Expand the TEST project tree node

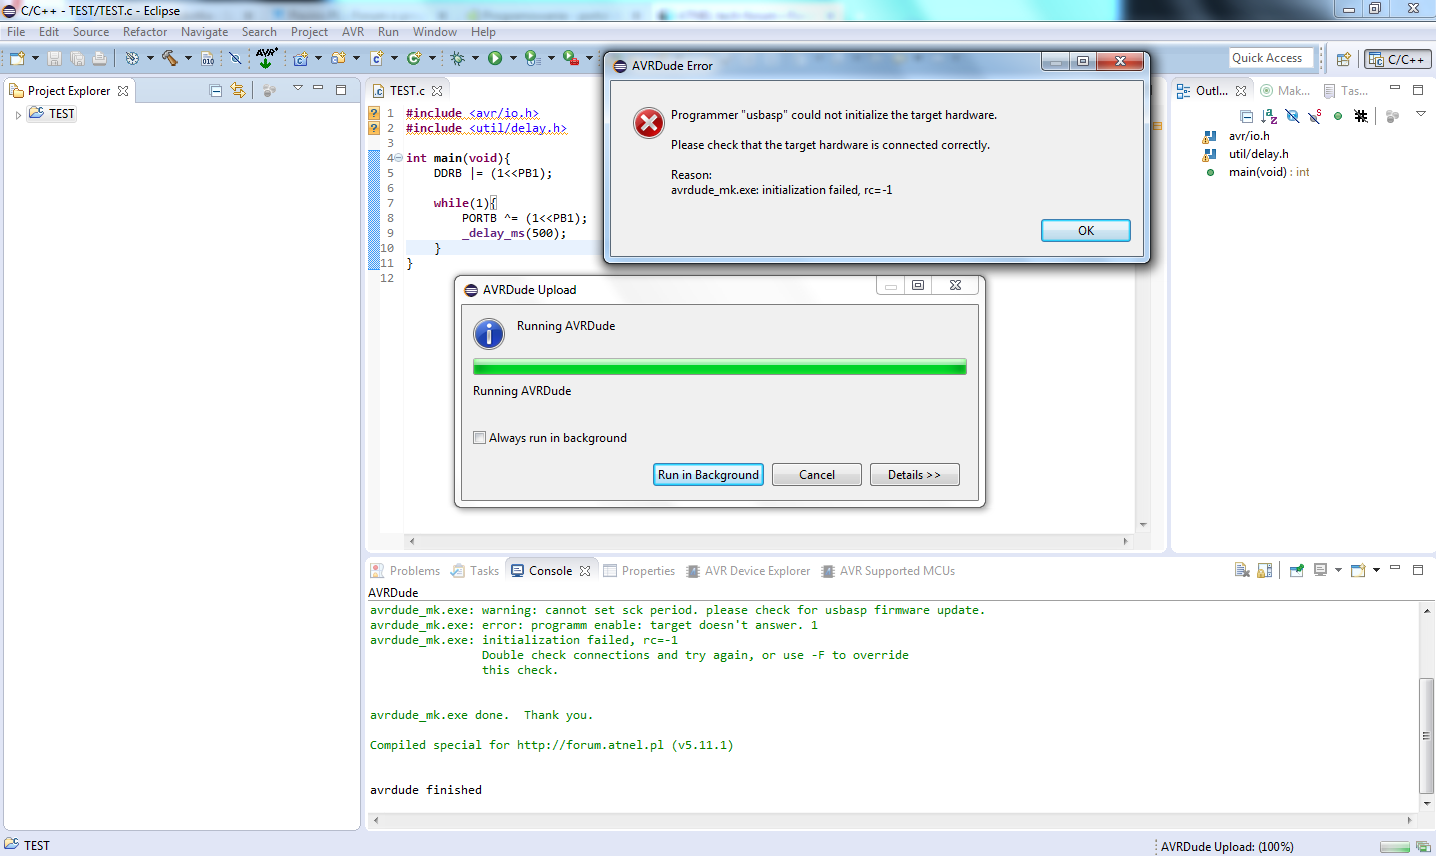(x=18, y=114)
